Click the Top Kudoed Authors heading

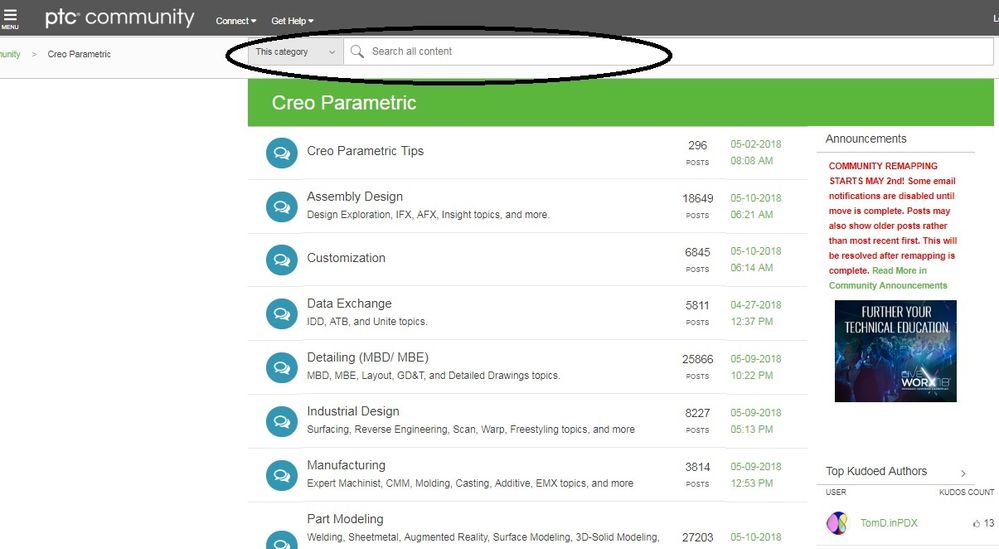pos(876,471)
